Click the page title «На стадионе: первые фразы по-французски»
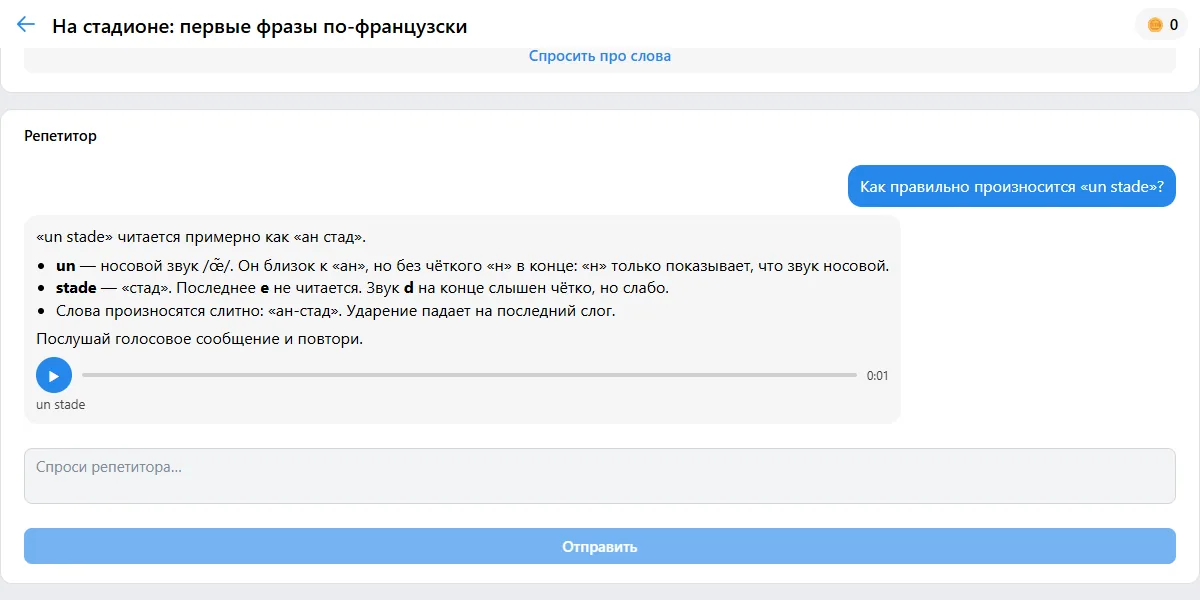Viewport: 1200px width, 600px height. (x=260, y=26)
